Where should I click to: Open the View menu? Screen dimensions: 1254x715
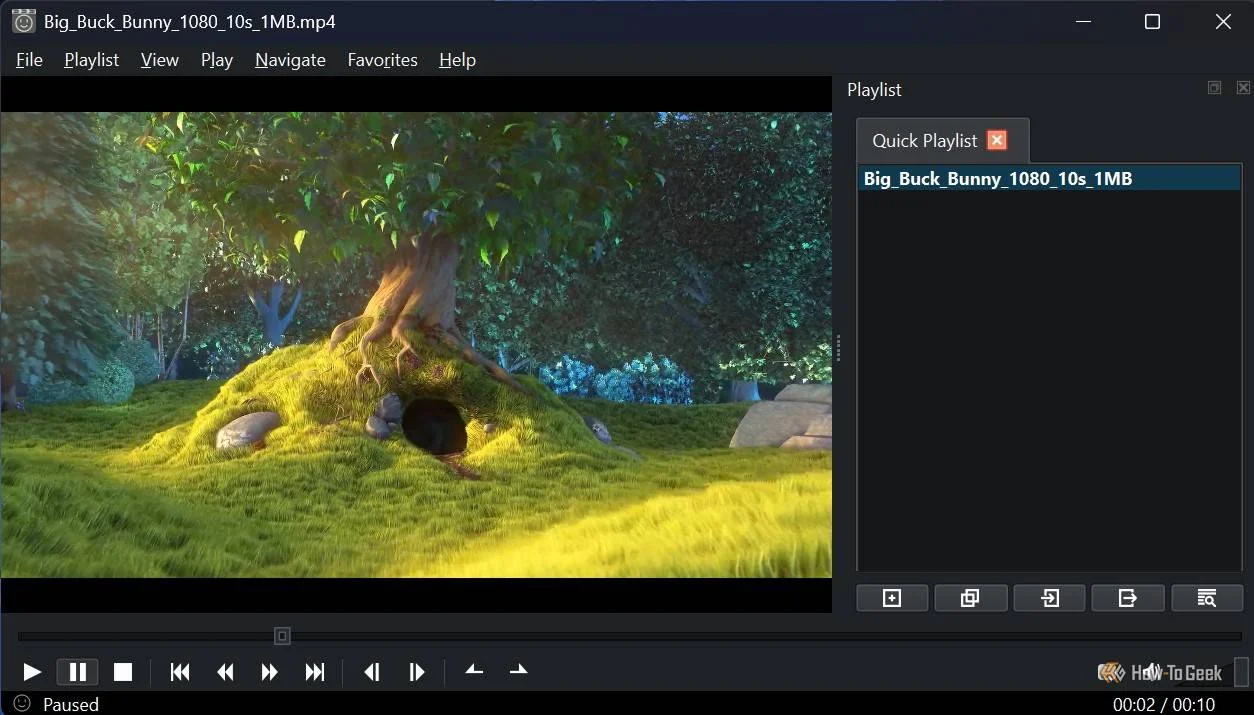pos(160,60)
